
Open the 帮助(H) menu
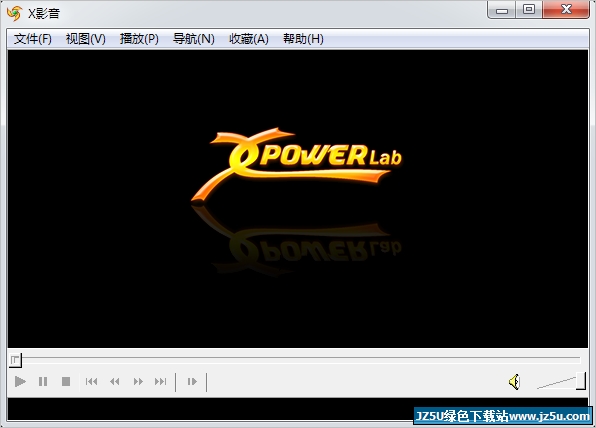pyautogui.click(x=303, y=39)
